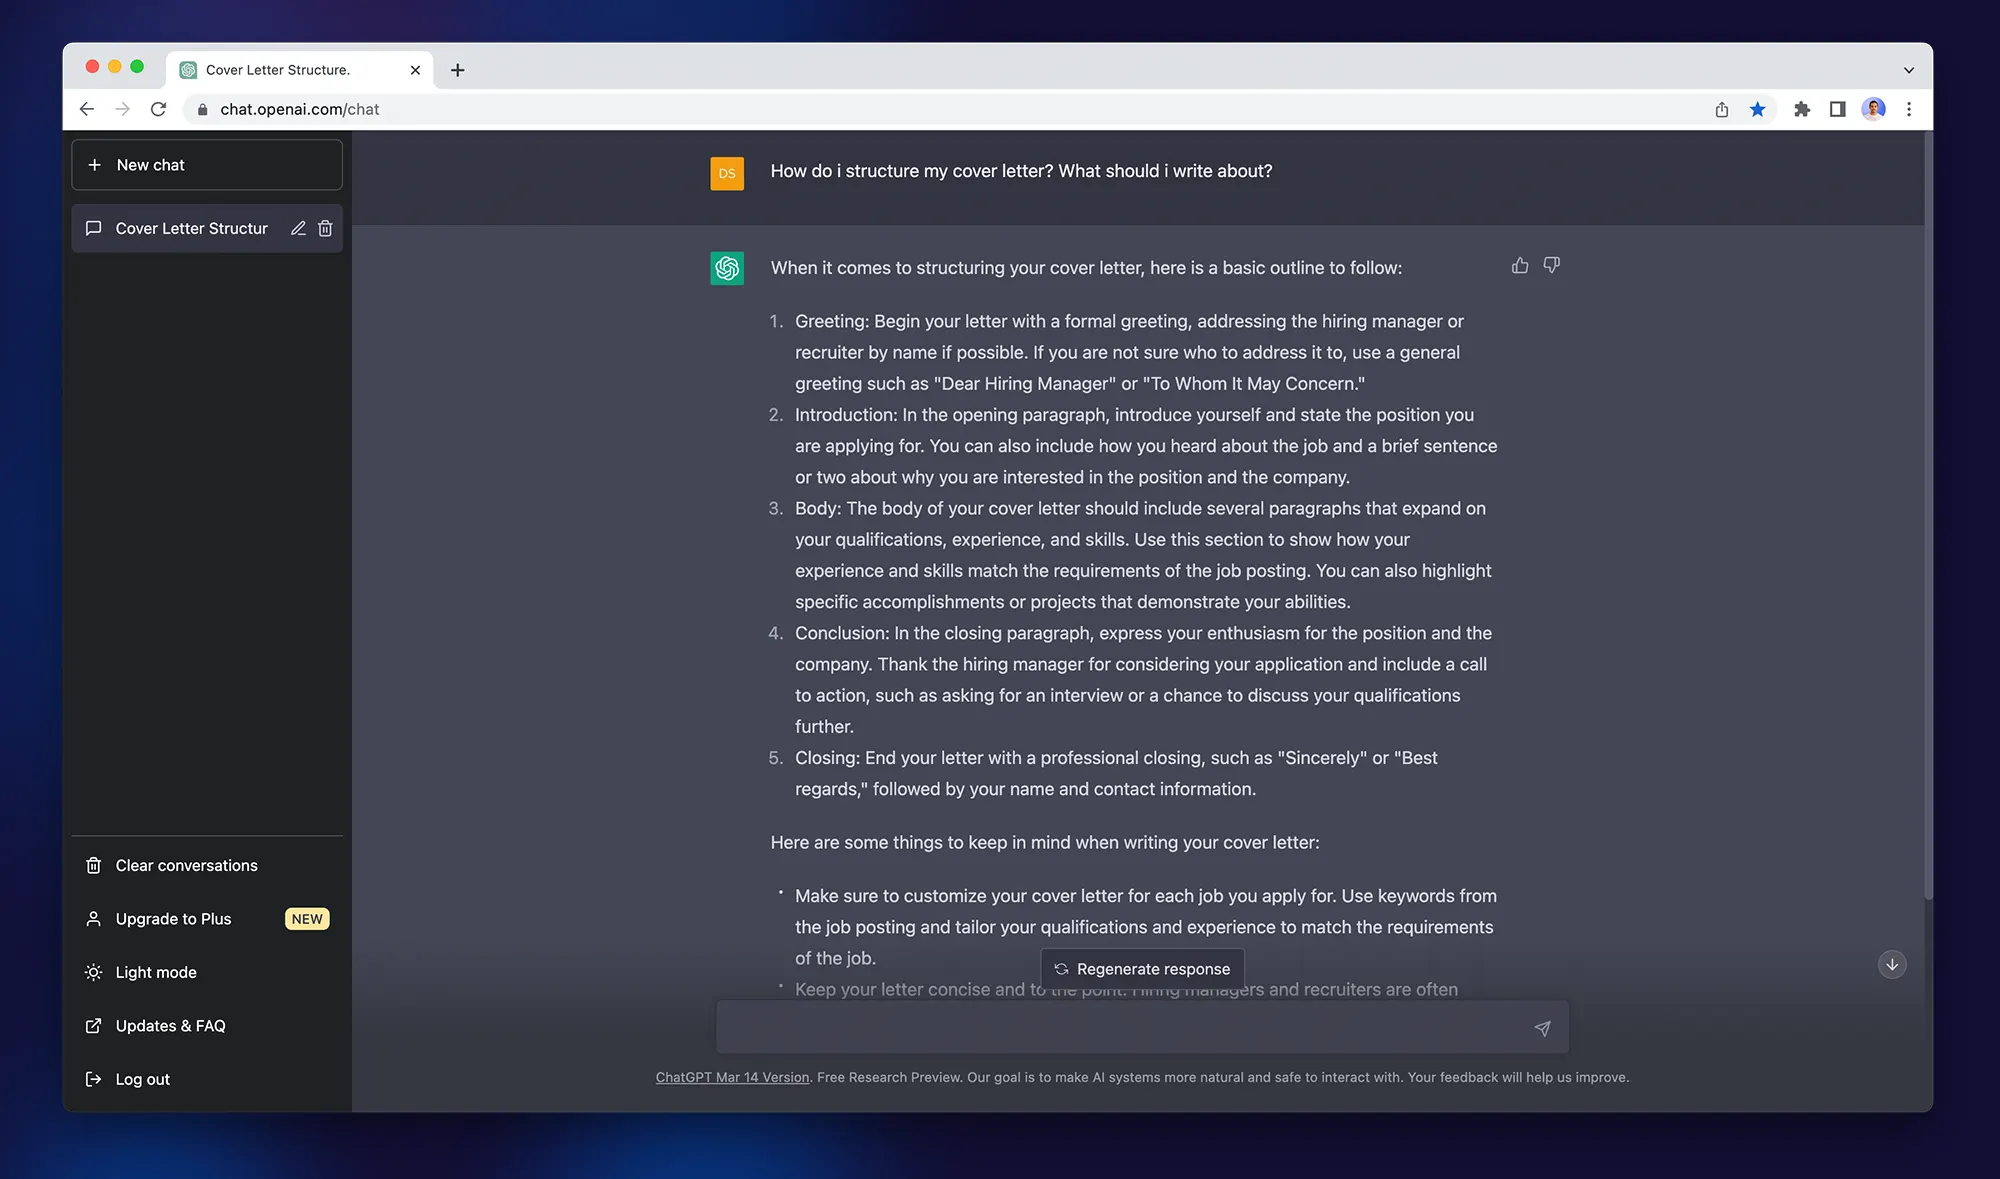Click the site lock icon in address bar
2000x1179 pixels.
(203, 109)
